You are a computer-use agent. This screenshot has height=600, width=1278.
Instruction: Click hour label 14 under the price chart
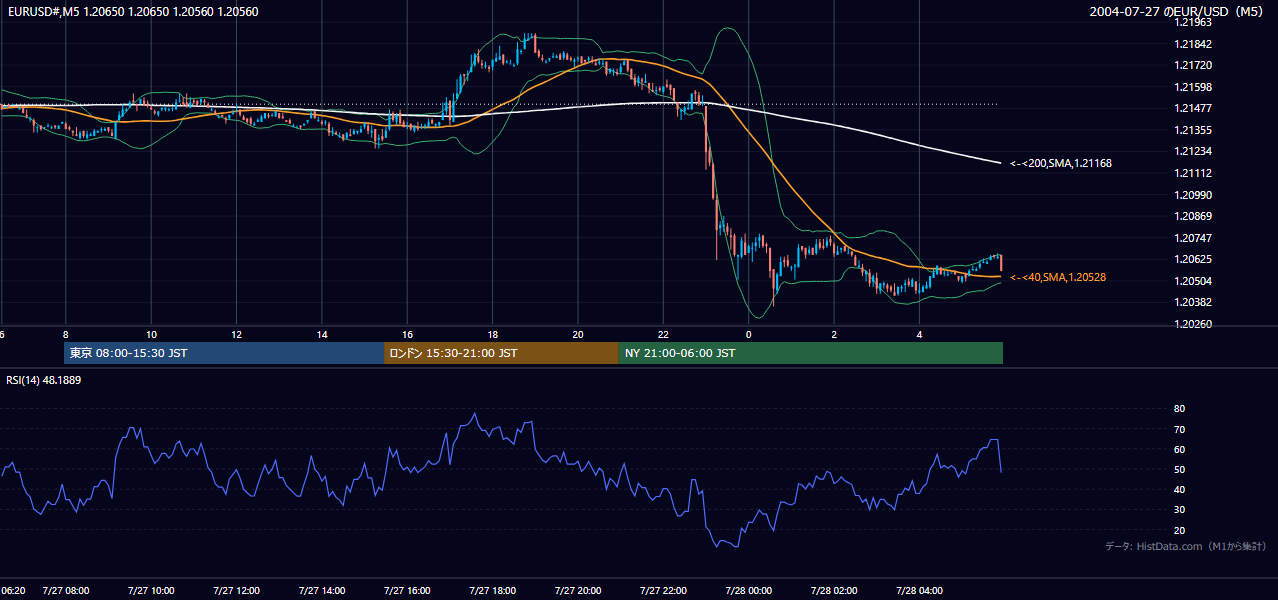[x=321, y=334]
